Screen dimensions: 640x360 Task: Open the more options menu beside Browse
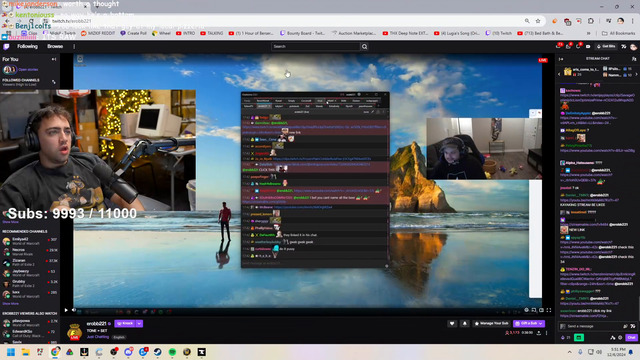[x=74, y=47]
